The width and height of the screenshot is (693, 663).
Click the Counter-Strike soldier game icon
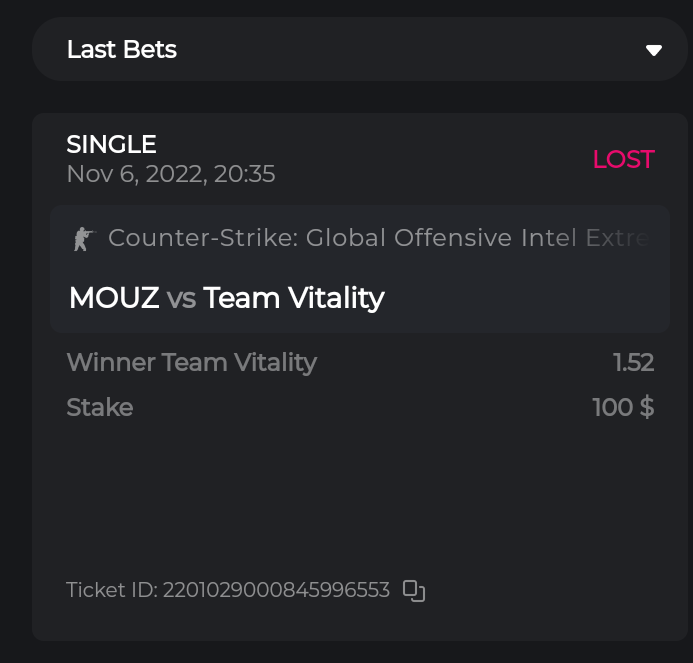[82, 239]
